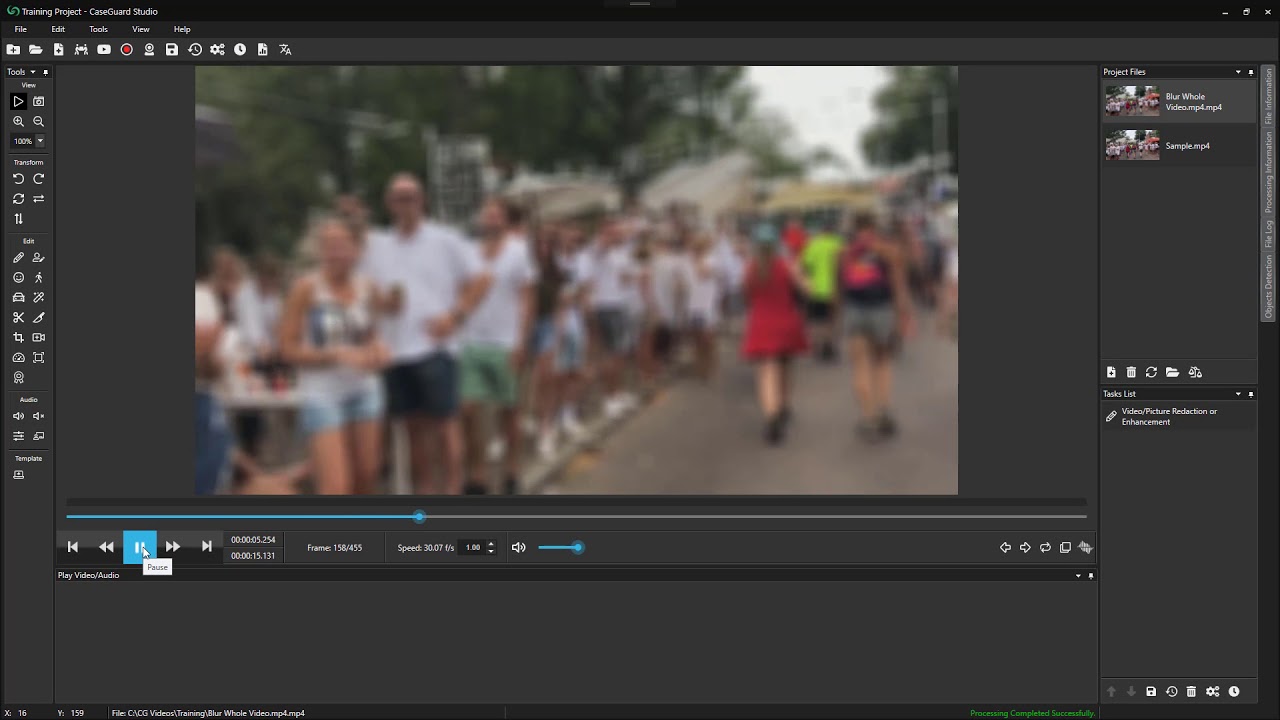Viewport: 1280px width, 720px height.
Task: Click the rewind button
Action: 106,547
